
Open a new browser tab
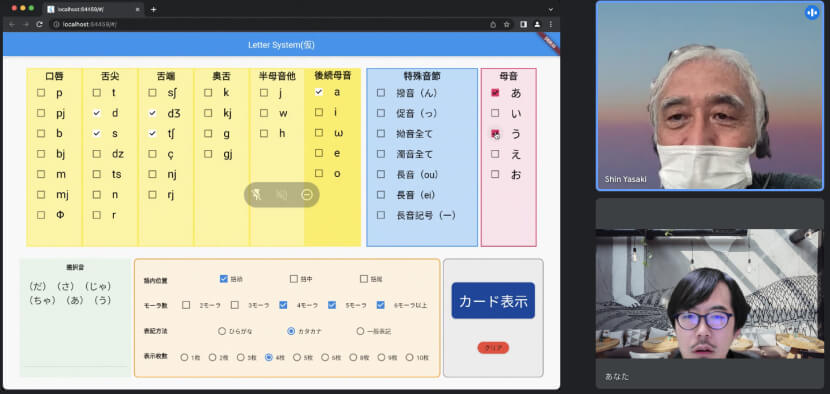[154, 10]
